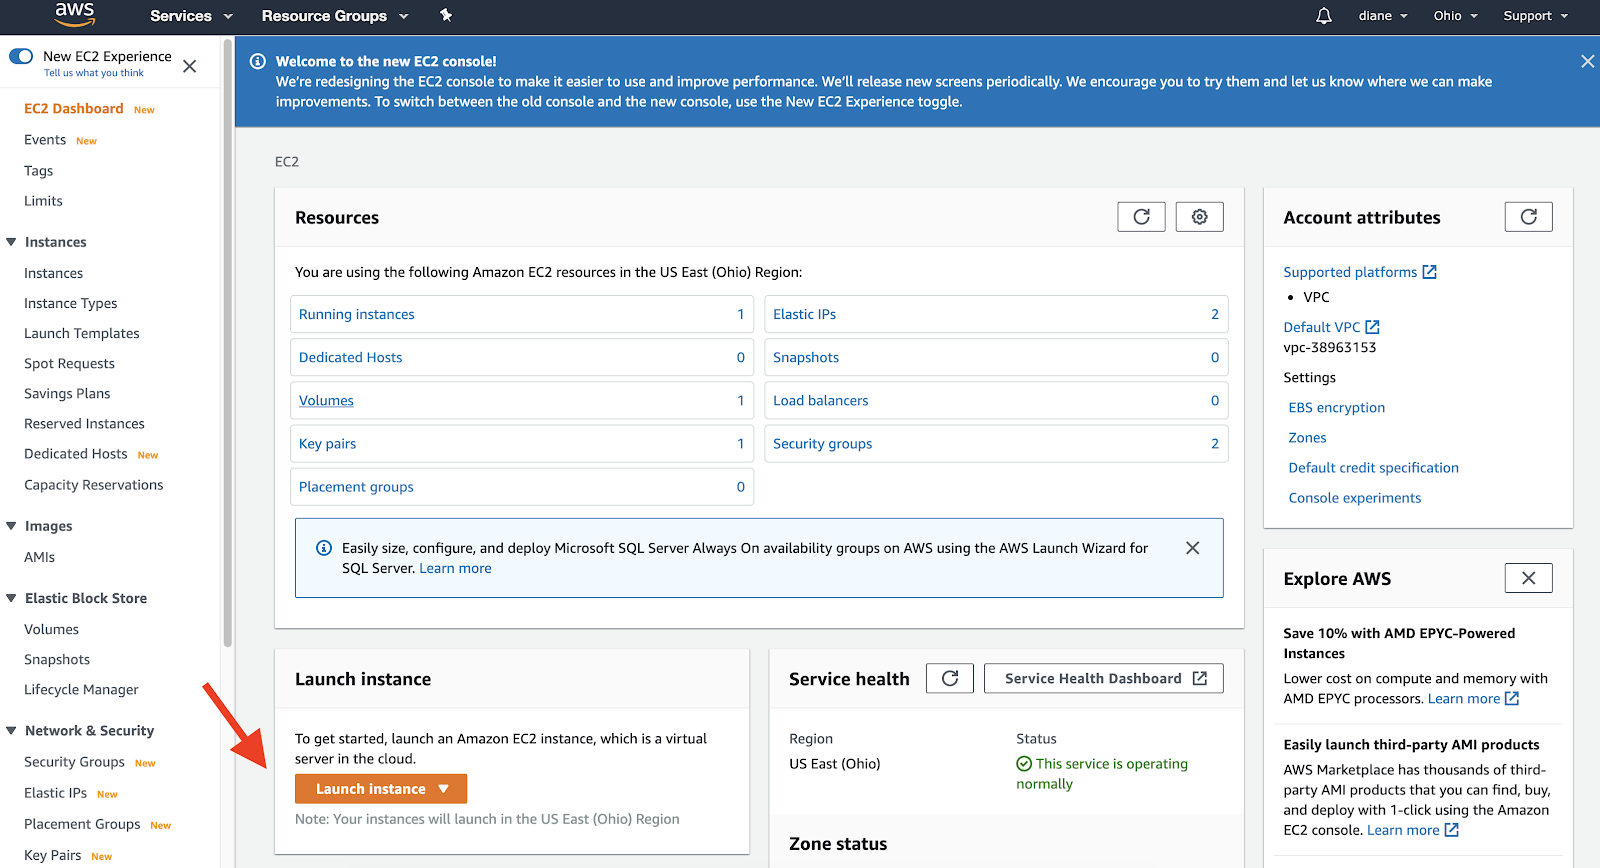
Task: Click the EC2 breadcrumb text
Action: [x=287, y=161]
